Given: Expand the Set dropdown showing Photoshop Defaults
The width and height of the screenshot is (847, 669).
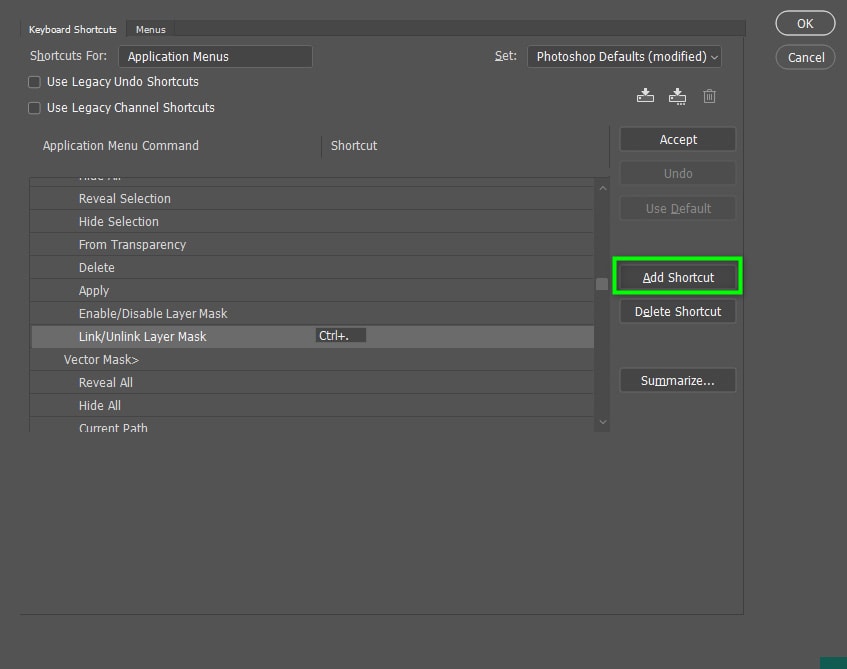Looking at the screenshot, I should 624,57.
